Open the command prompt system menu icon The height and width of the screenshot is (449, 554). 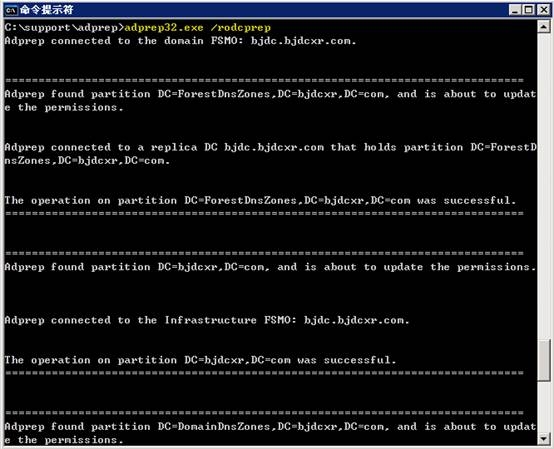(11, 10)
